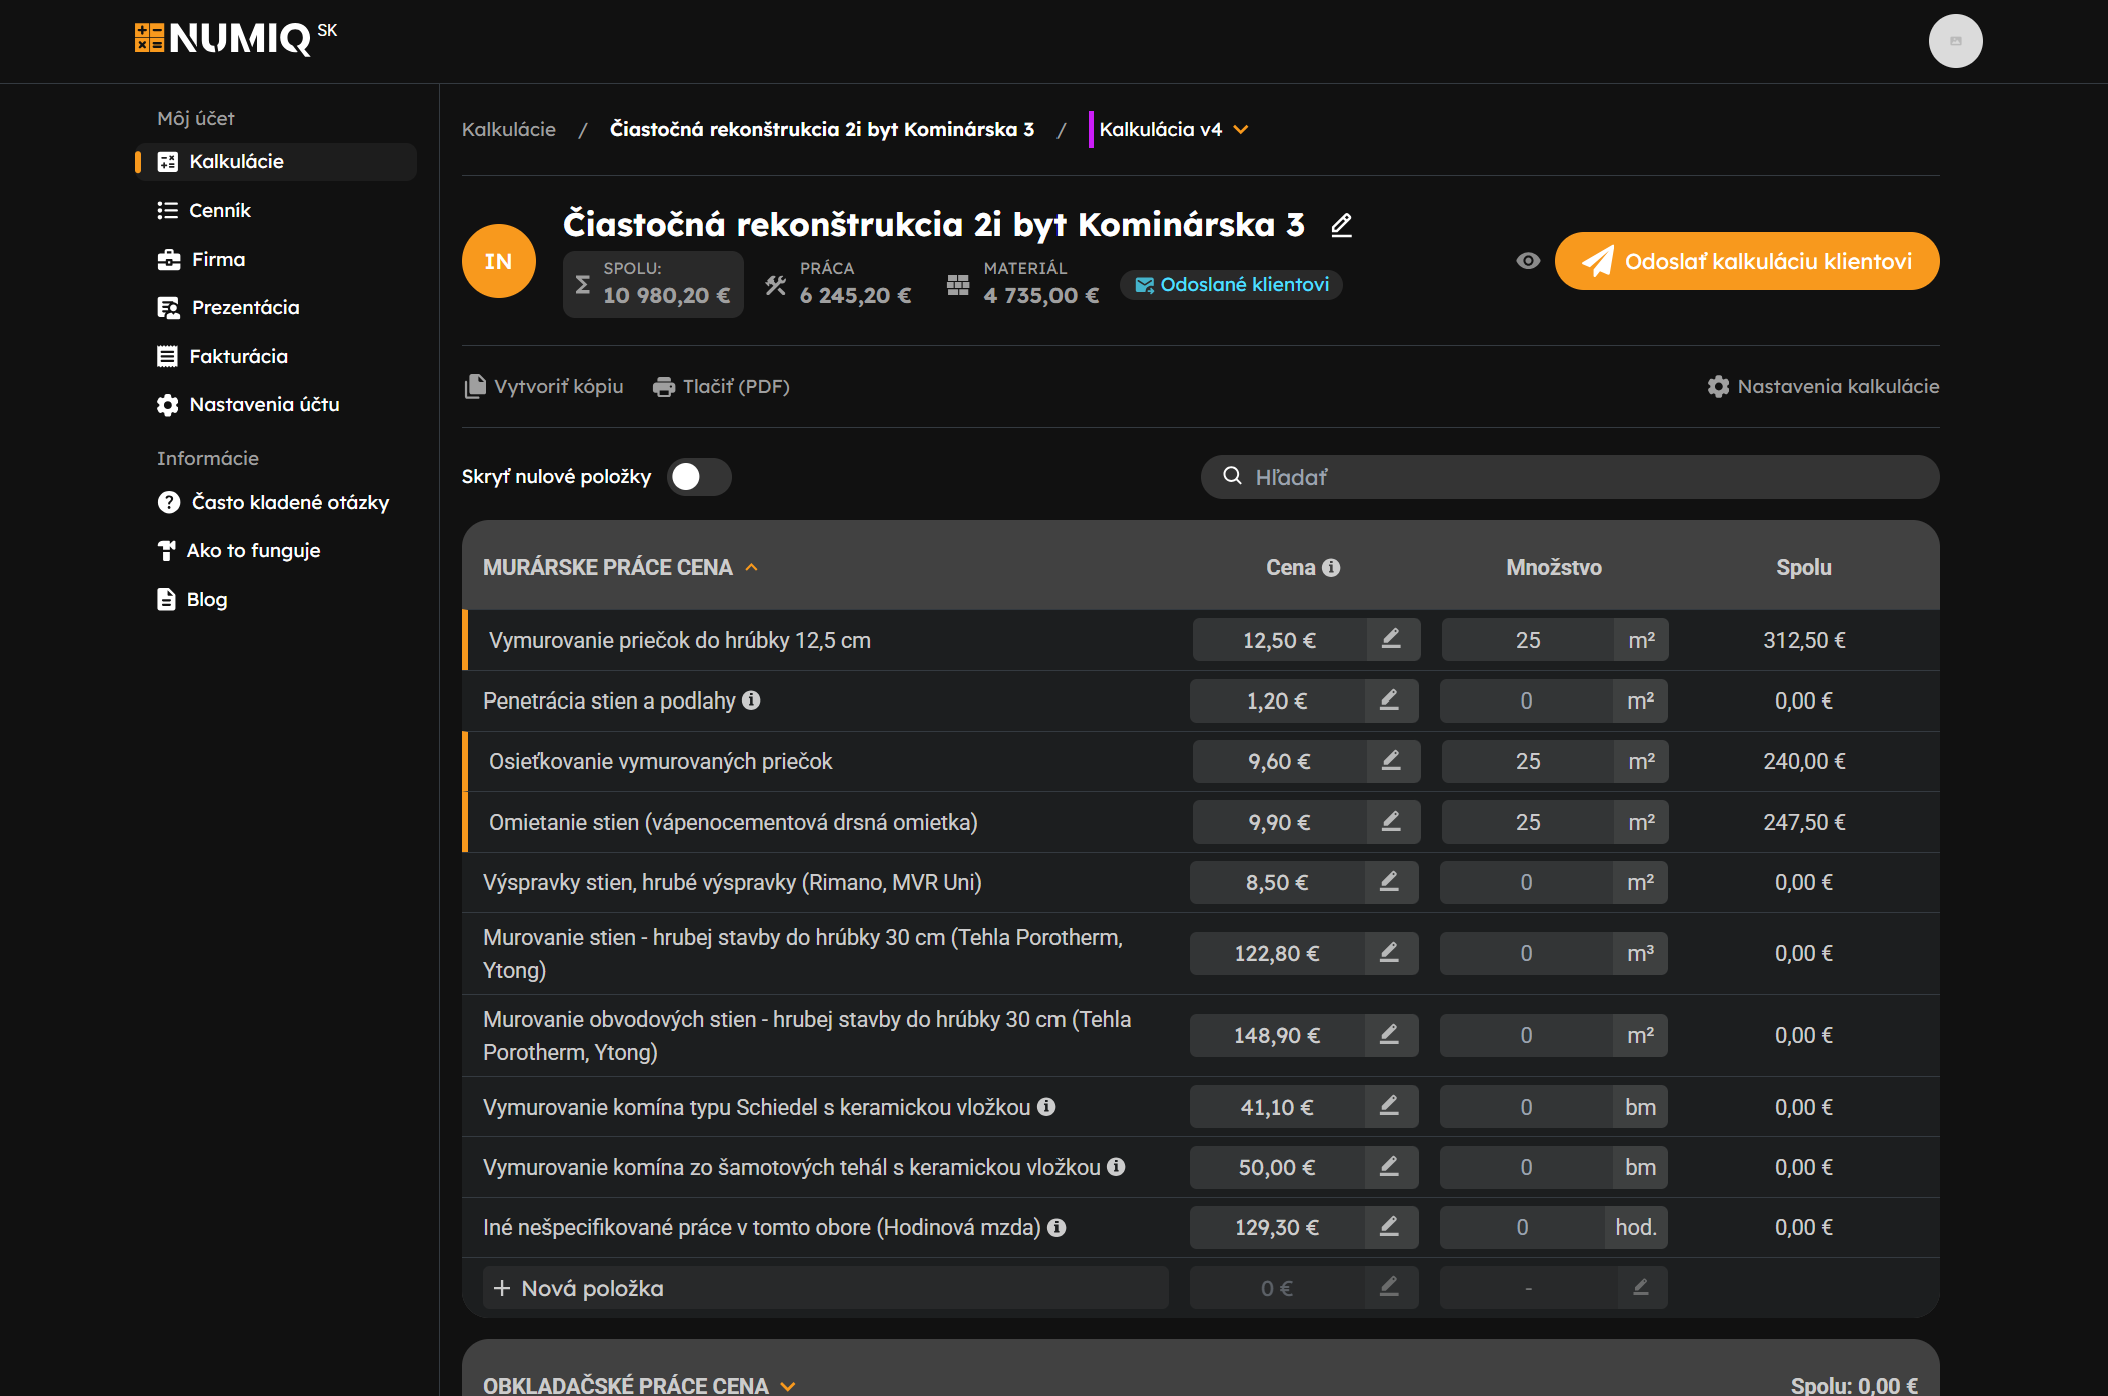Click the pencil icon beside the project title
Image resolution: width=2108 pixels, height=1396 pixels.
point(1341,225)
